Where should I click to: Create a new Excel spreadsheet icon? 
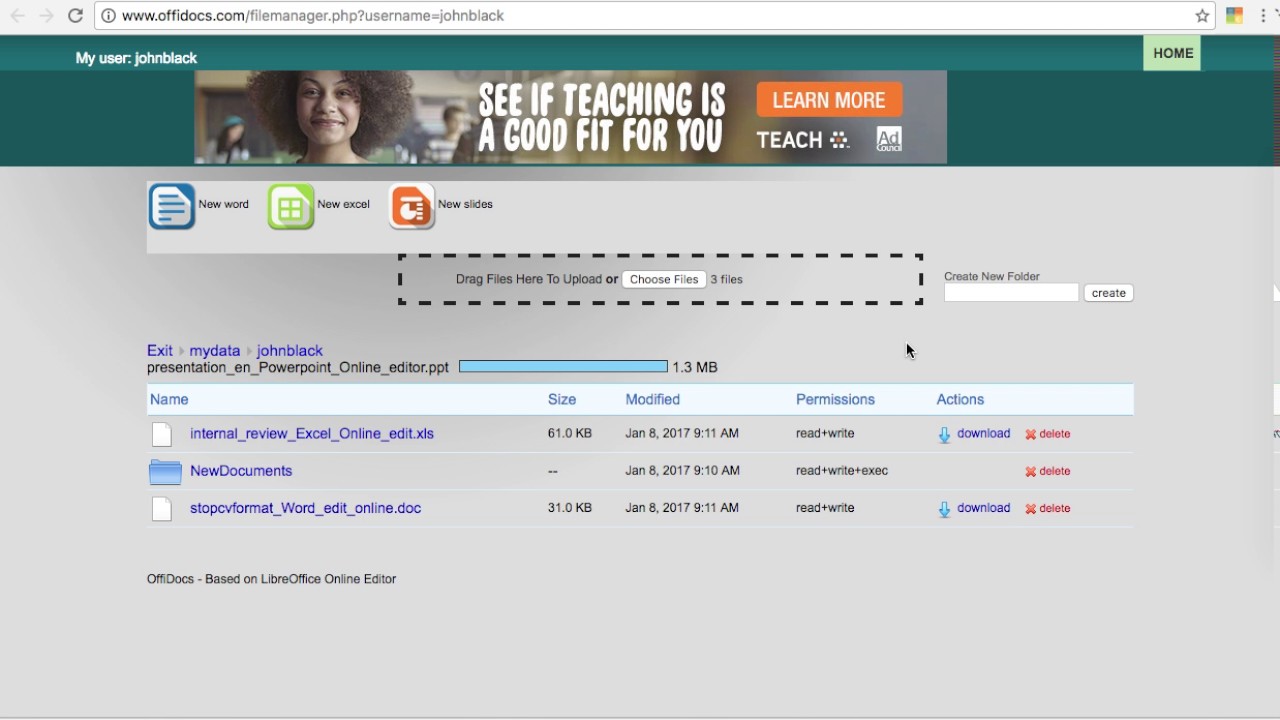pyautogui.click(x=291, y=207)
